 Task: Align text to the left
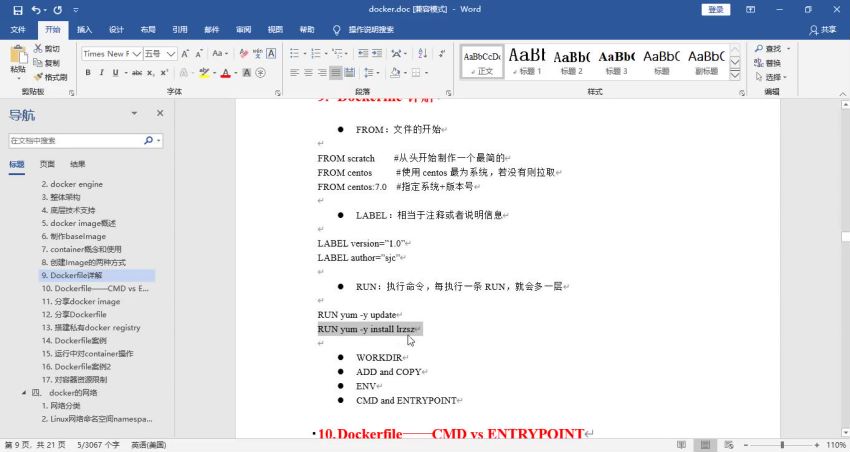point(294,73)
